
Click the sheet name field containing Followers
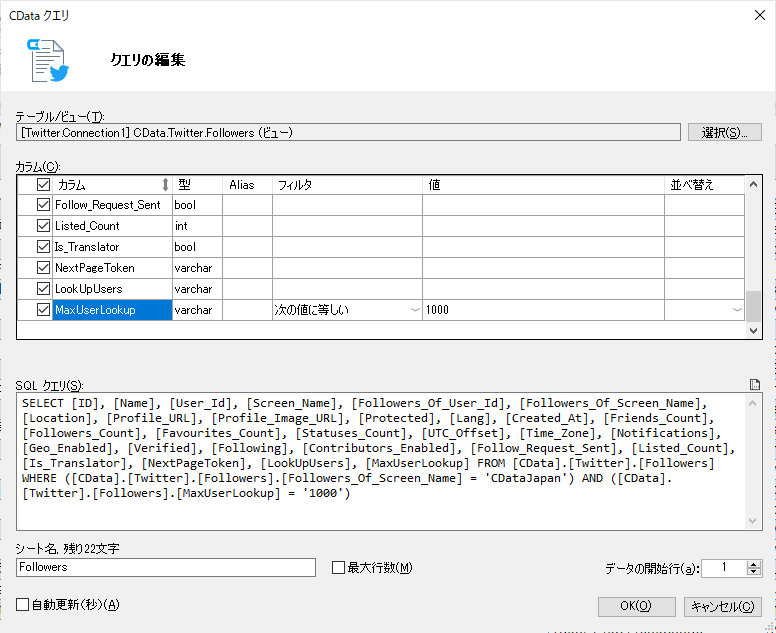pyautogui.click(x=166, y=567)
